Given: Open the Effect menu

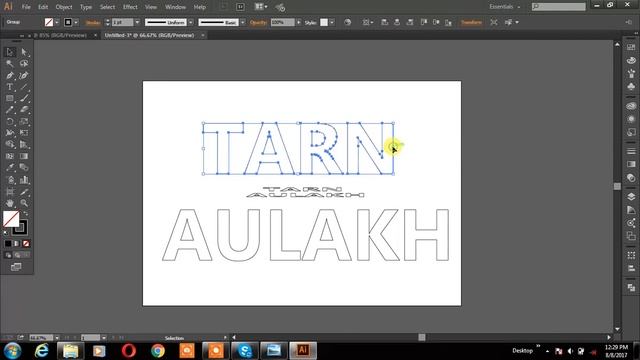Looking at the screenshot, I should tap(130, 7).
